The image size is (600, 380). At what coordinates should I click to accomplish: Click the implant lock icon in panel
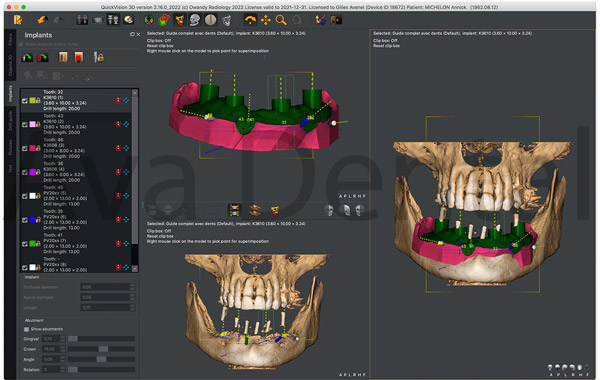[99, 57]
